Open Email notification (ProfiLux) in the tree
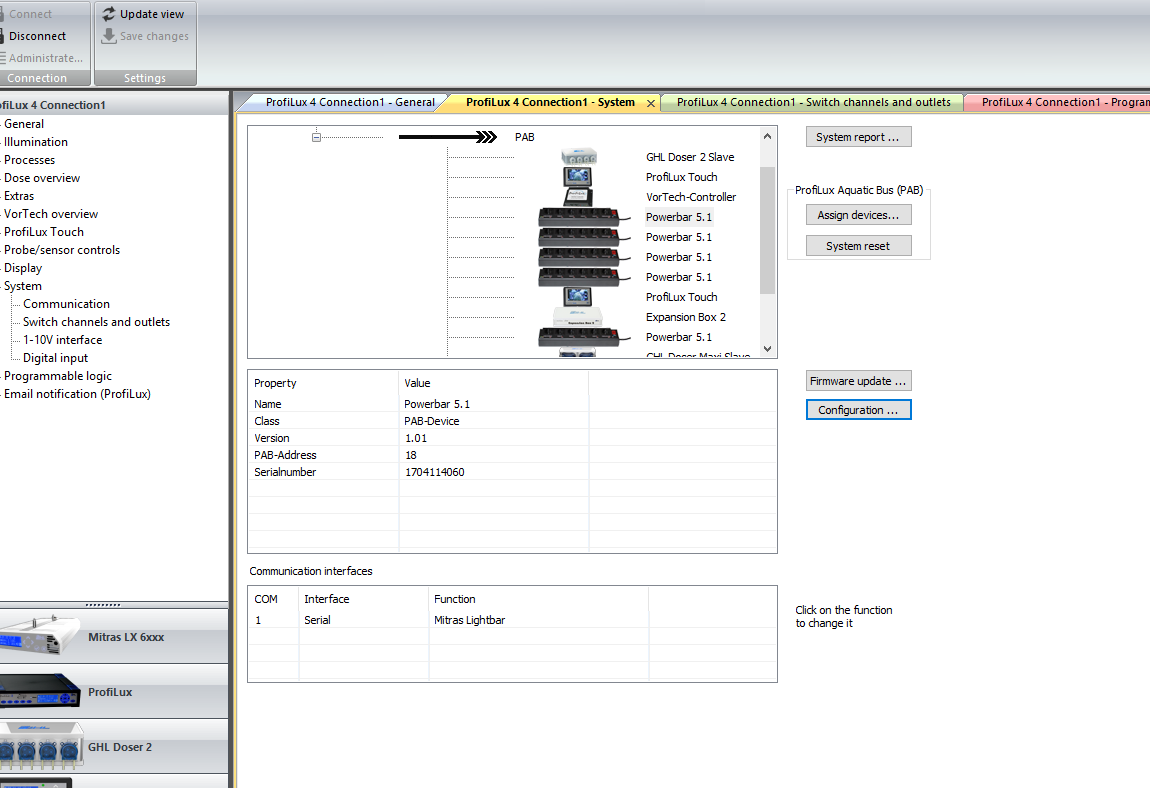This screenshot has width=1150, height=788. point(77,393)
